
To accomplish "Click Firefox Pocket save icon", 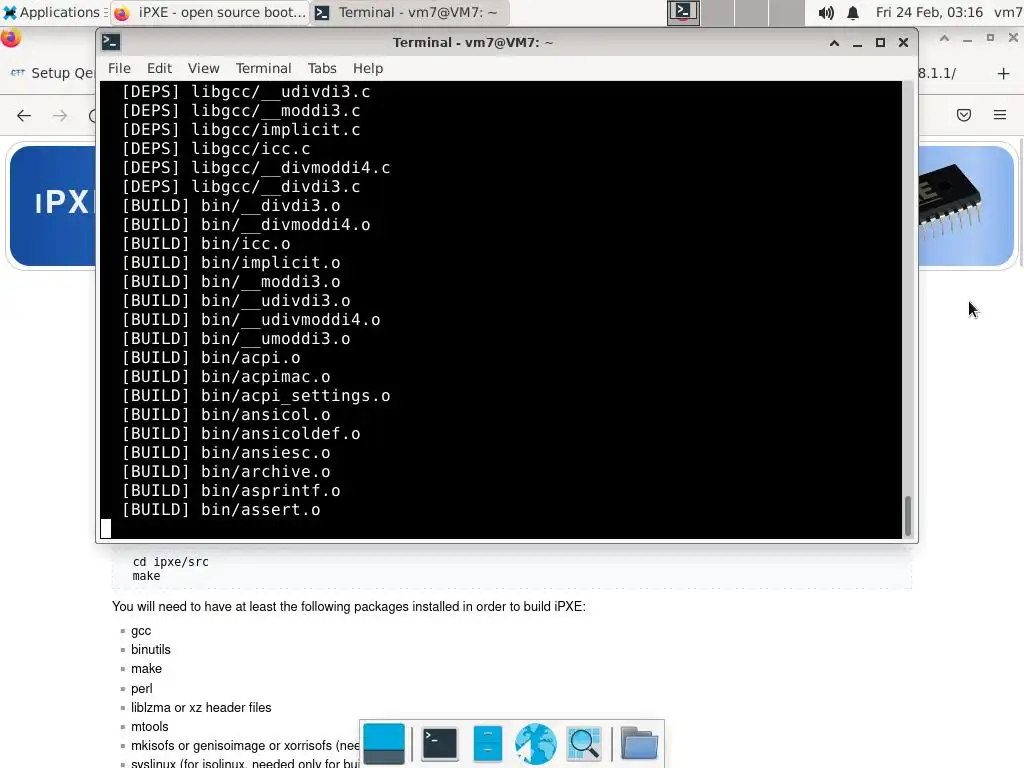I will [964, 116].
